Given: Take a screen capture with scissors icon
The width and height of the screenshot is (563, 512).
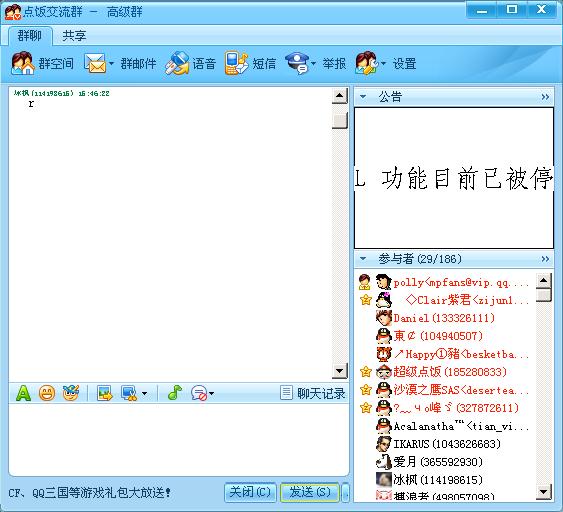Looking at the screenshot, I should [129, 393].
